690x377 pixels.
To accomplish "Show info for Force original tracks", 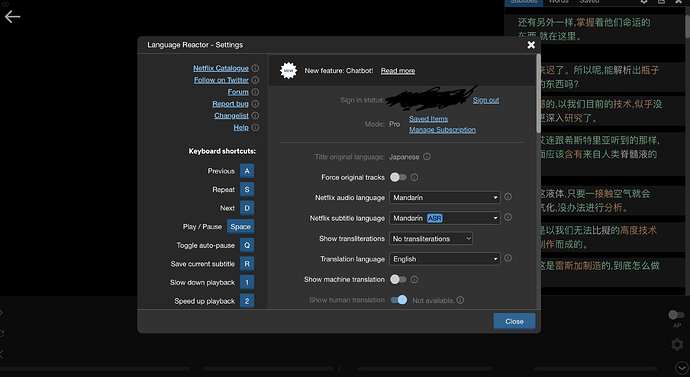I will (x=414, y=177).
